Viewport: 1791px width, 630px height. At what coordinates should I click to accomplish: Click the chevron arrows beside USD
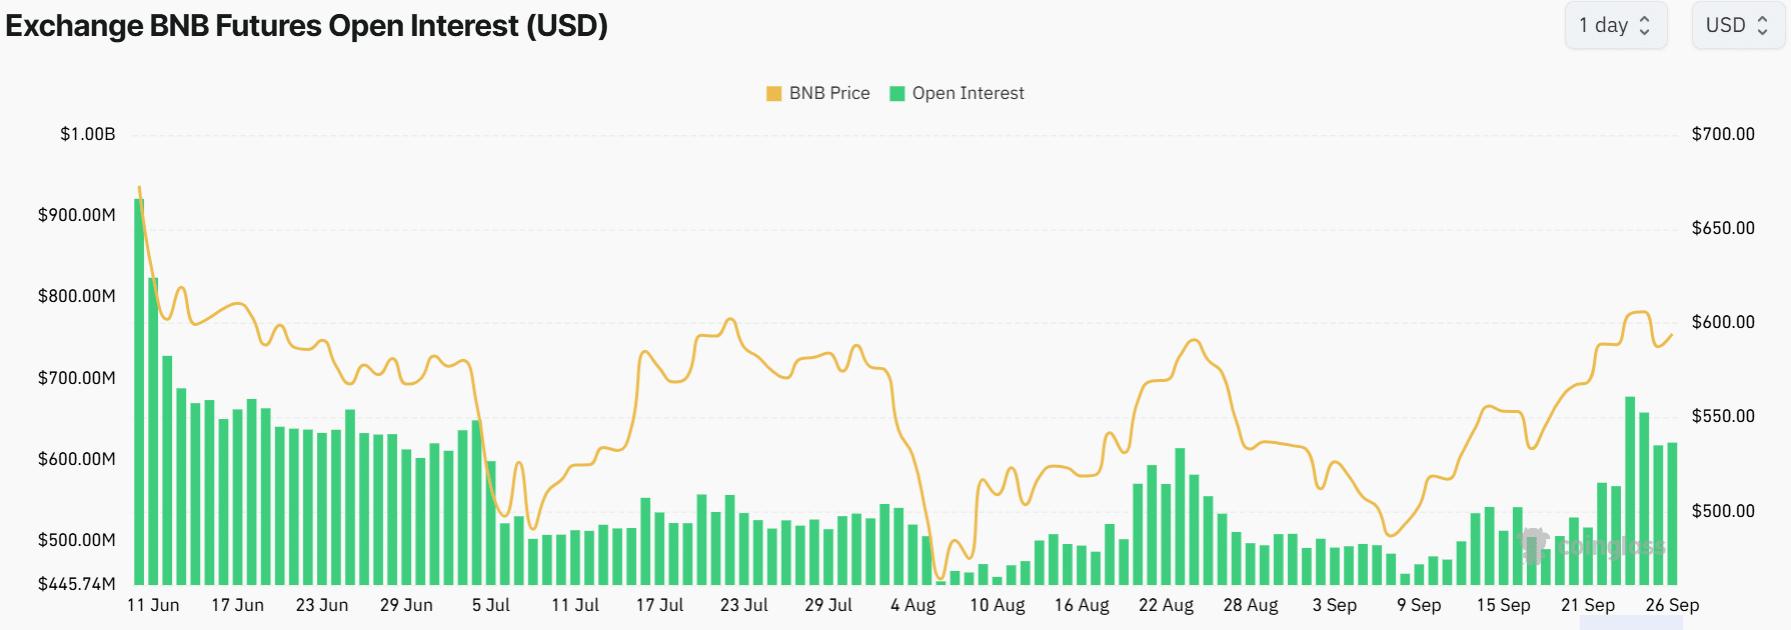pos(1763,26)
